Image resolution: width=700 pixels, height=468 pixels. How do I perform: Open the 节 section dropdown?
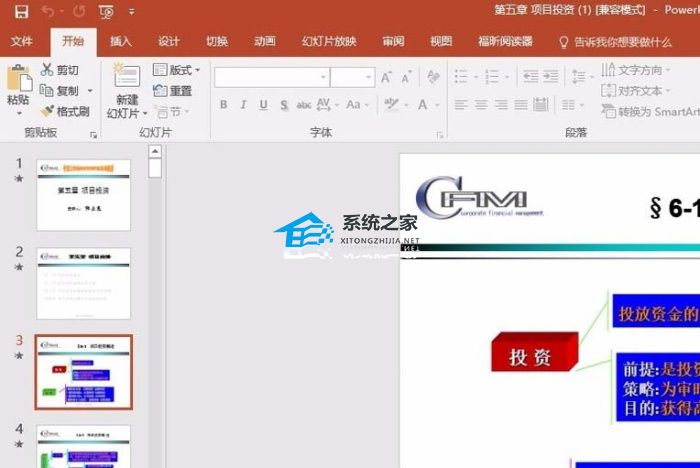[171, 112]
